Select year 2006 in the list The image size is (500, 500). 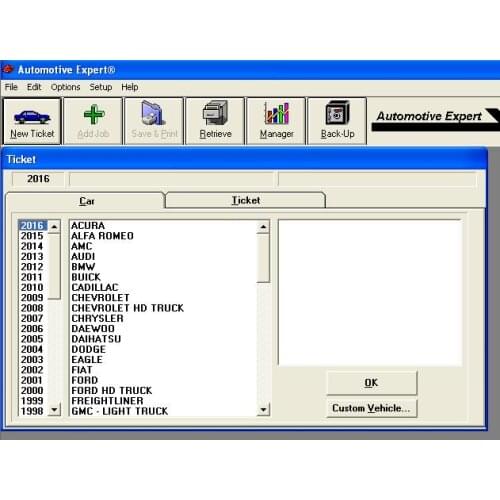tap(32, 329)
